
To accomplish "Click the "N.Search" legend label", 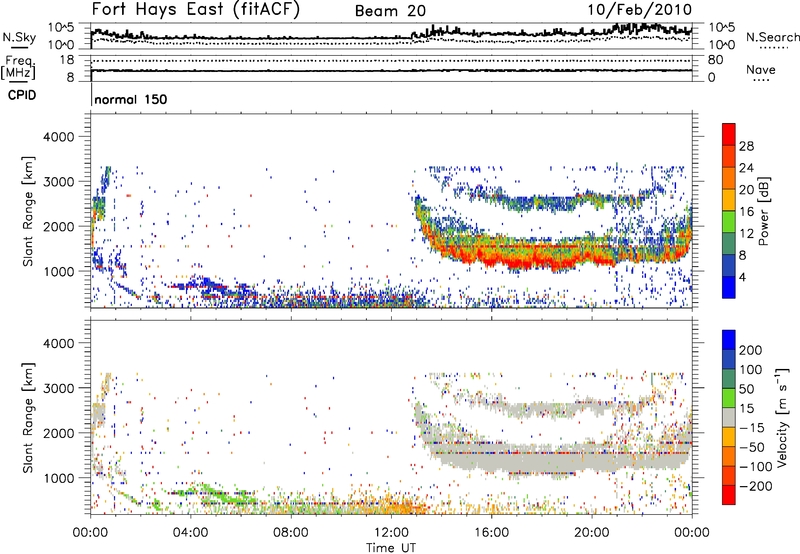I will (772, 37).
